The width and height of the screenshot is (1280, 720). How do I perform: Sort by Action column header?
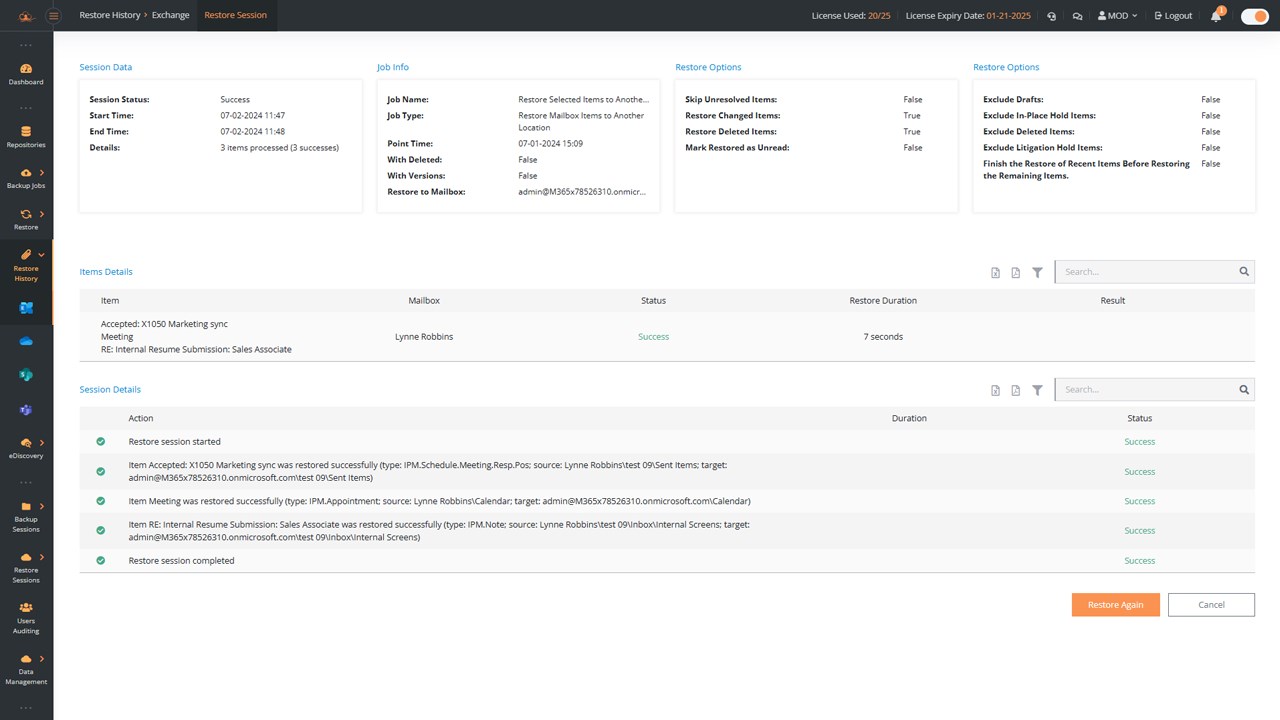(141, 418)
